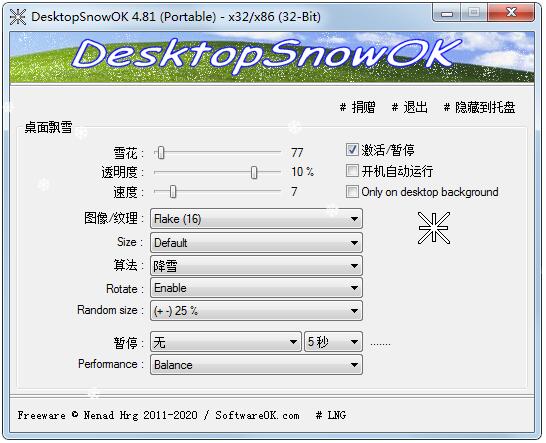Toggle the 激活/暂停 checkbox
546x443 pixels.
[x=352, y=150]
